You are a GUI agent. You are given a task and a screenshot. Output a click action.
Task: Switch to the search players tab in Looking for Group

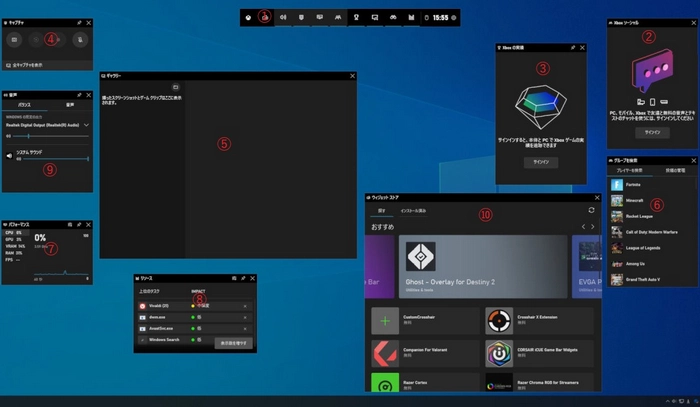(x=629, y=170)
